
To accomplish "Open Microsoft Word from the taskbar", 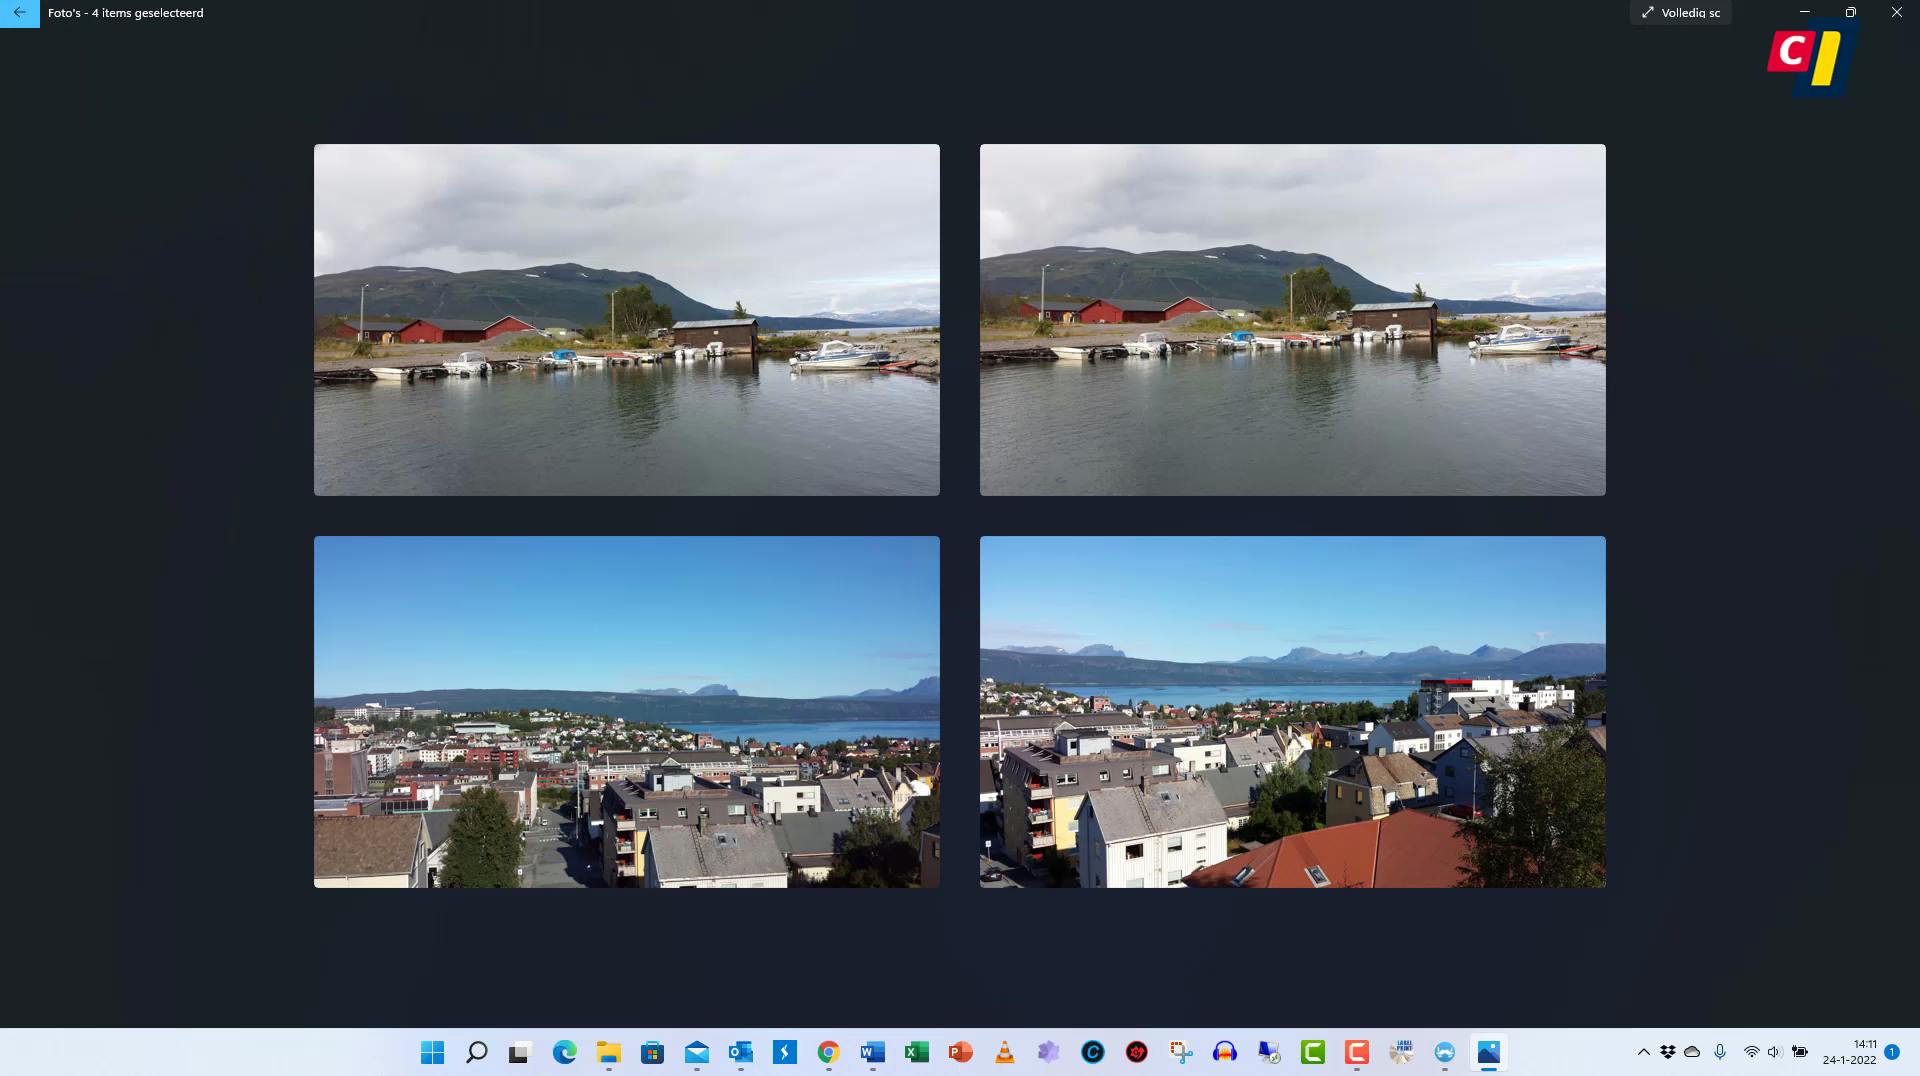I will [871, 1052].
